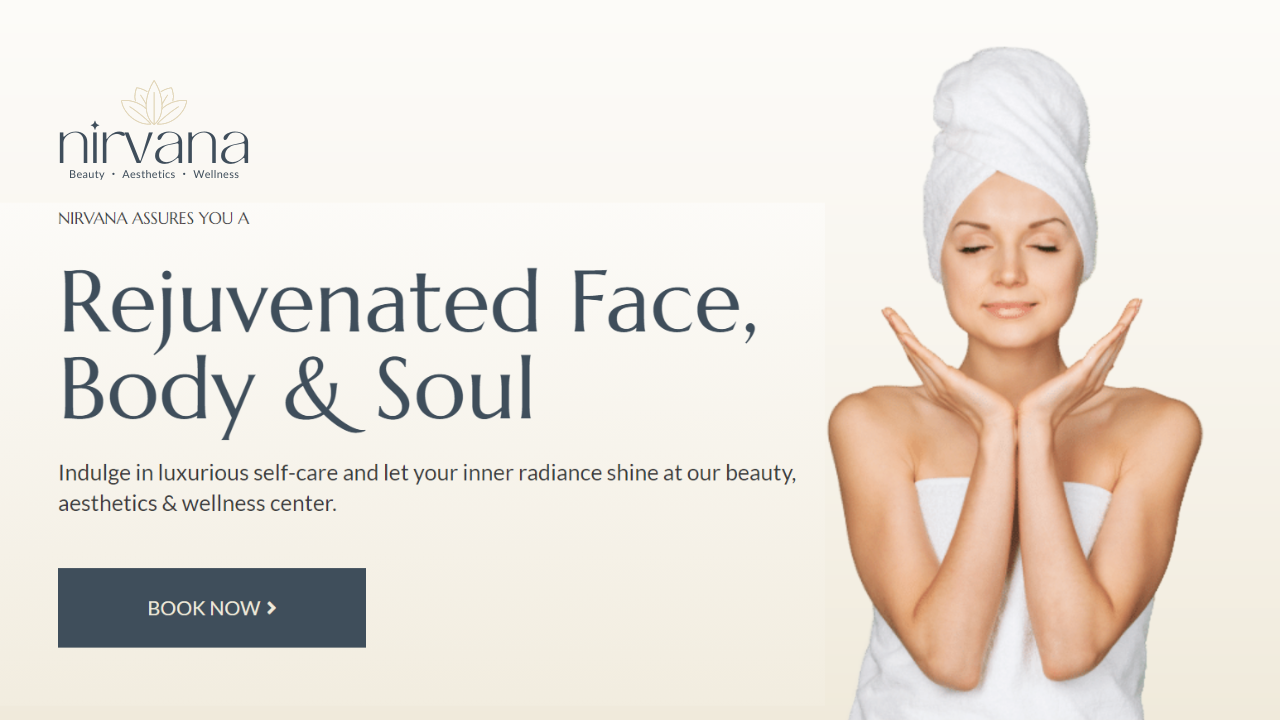Click the word Wellness under the logo
Screen dimensions: 1280x720
click(x=216, y=174)
